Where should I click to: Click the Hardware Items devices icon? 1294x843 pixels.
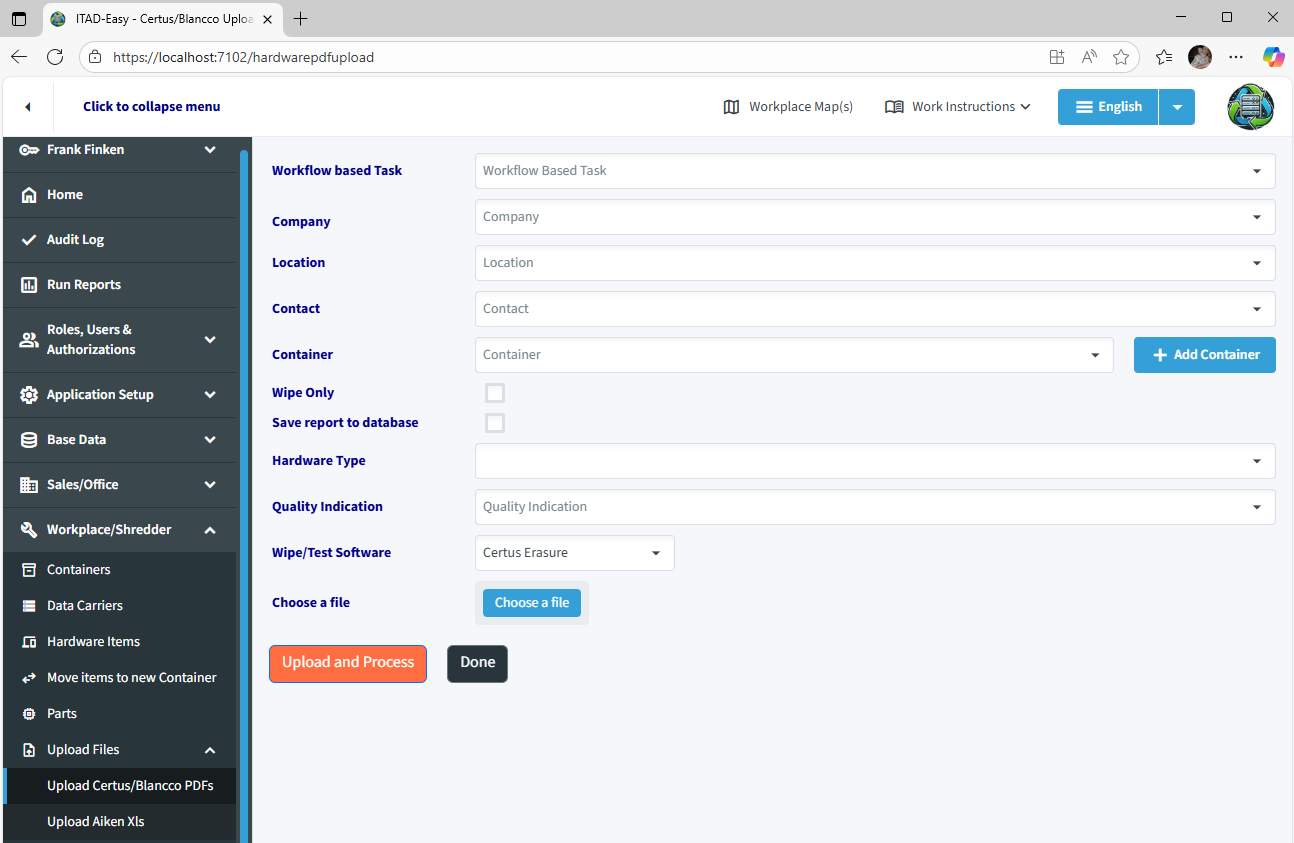coord(29,642)
